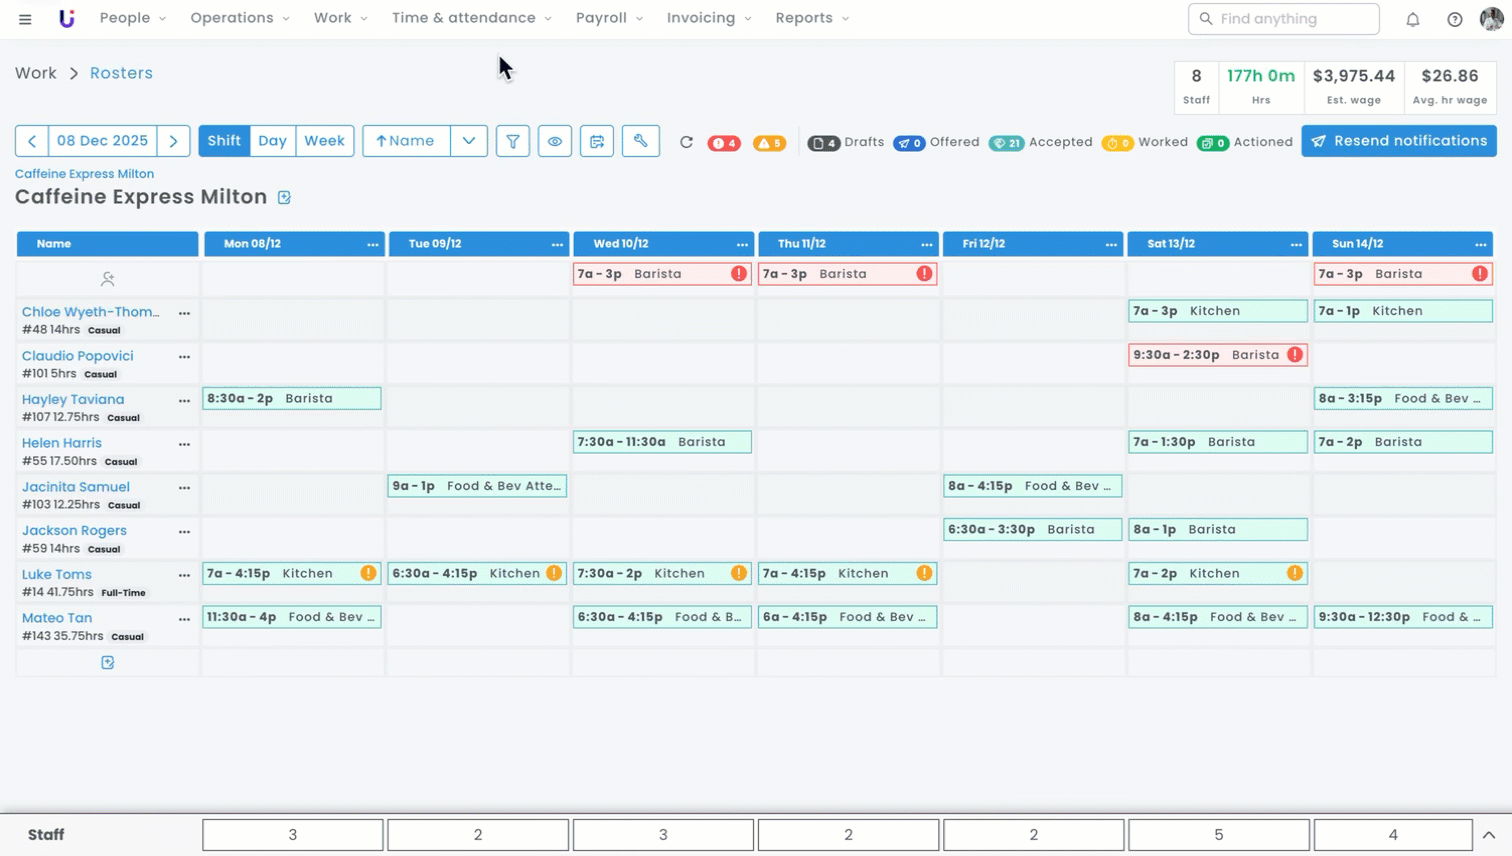Open the filter funnel icon
Screen dimensions: 1512x856
pos(512,142)
